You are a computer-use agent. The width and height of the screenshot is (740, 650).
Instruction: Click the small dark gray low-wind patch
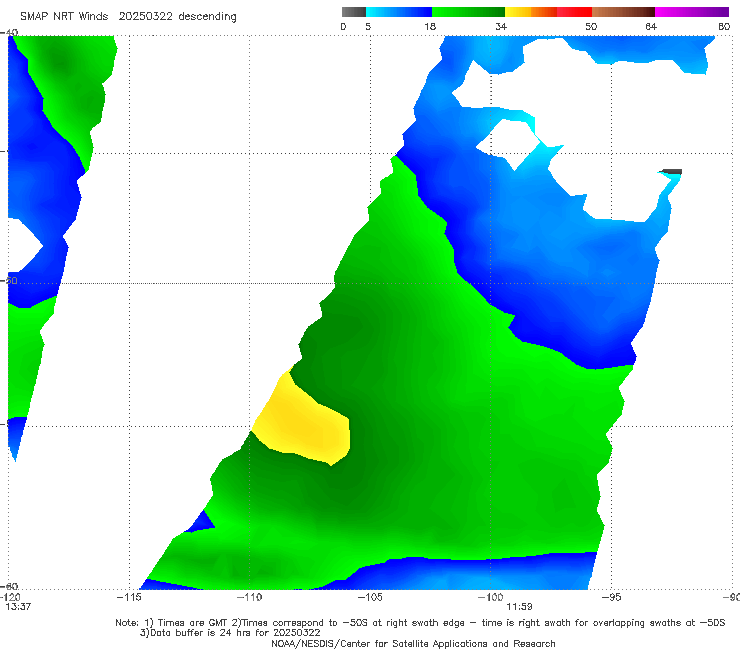tap(672, 171)
